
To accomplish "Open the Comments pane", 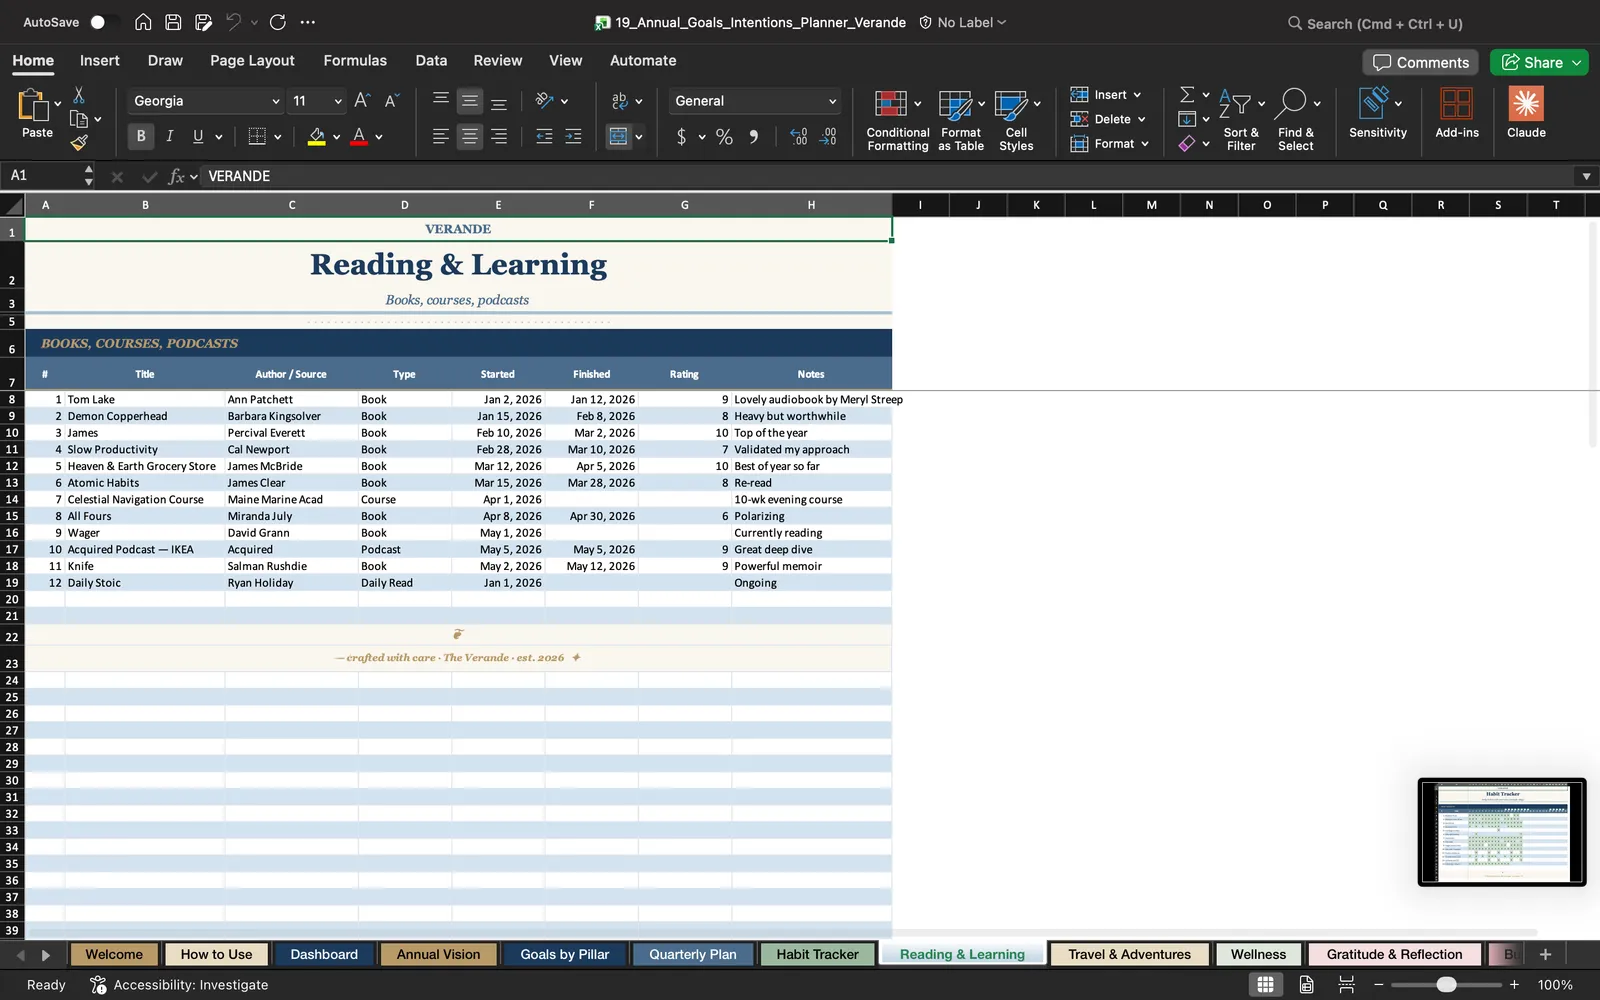I will point(1421,62).
